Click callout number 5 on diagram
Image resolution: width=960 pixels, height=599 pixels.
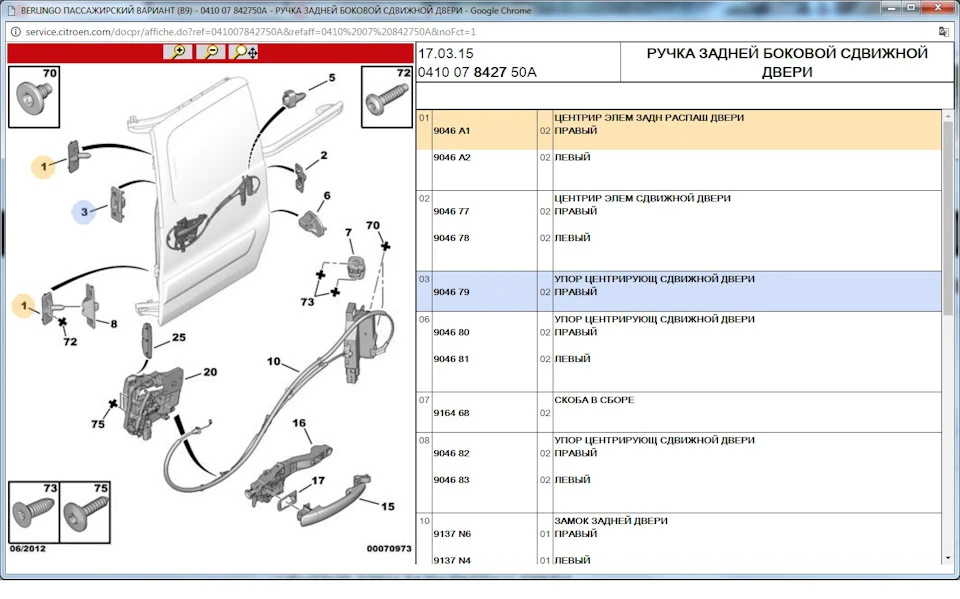(332, 78)
